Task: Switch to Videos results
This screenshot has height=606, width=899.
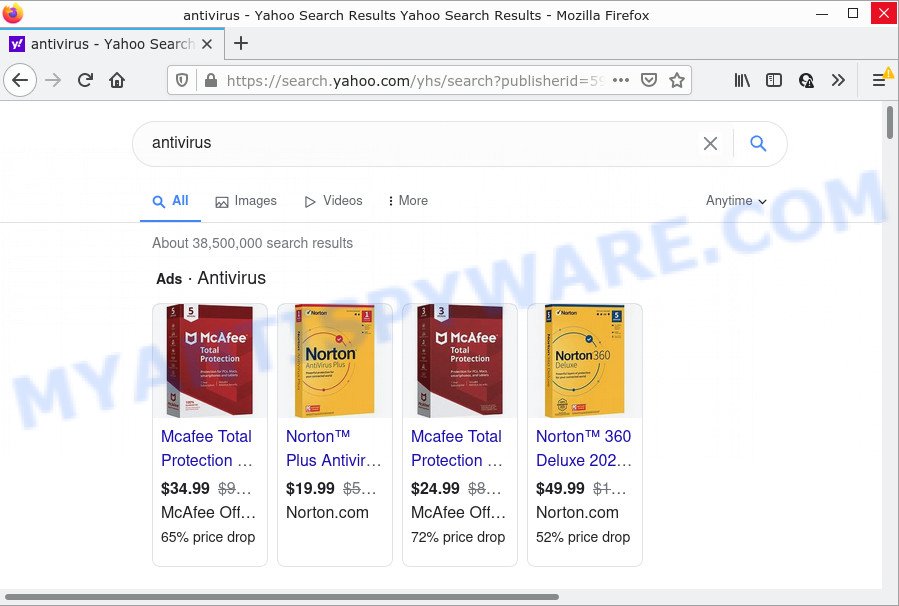Action: [x=333, y=201]
